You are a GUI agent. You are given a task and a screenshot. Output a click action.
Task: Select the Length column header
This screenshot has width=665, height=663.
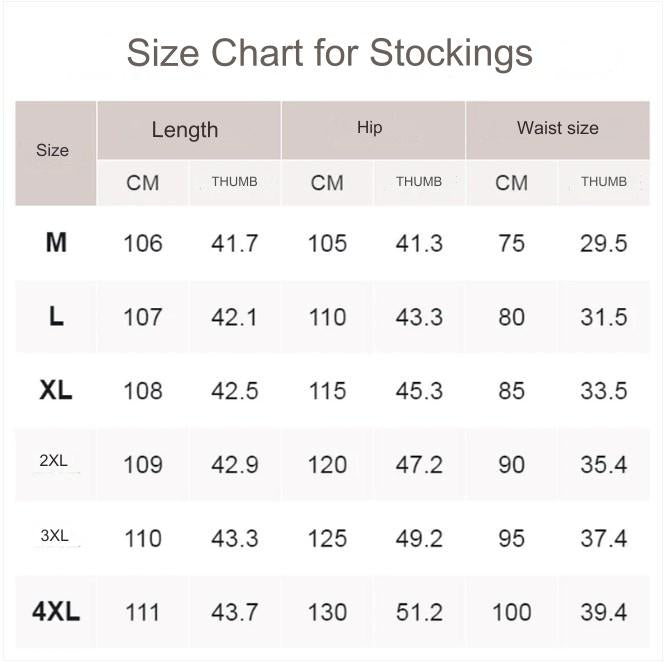click(x=185, y=130)
